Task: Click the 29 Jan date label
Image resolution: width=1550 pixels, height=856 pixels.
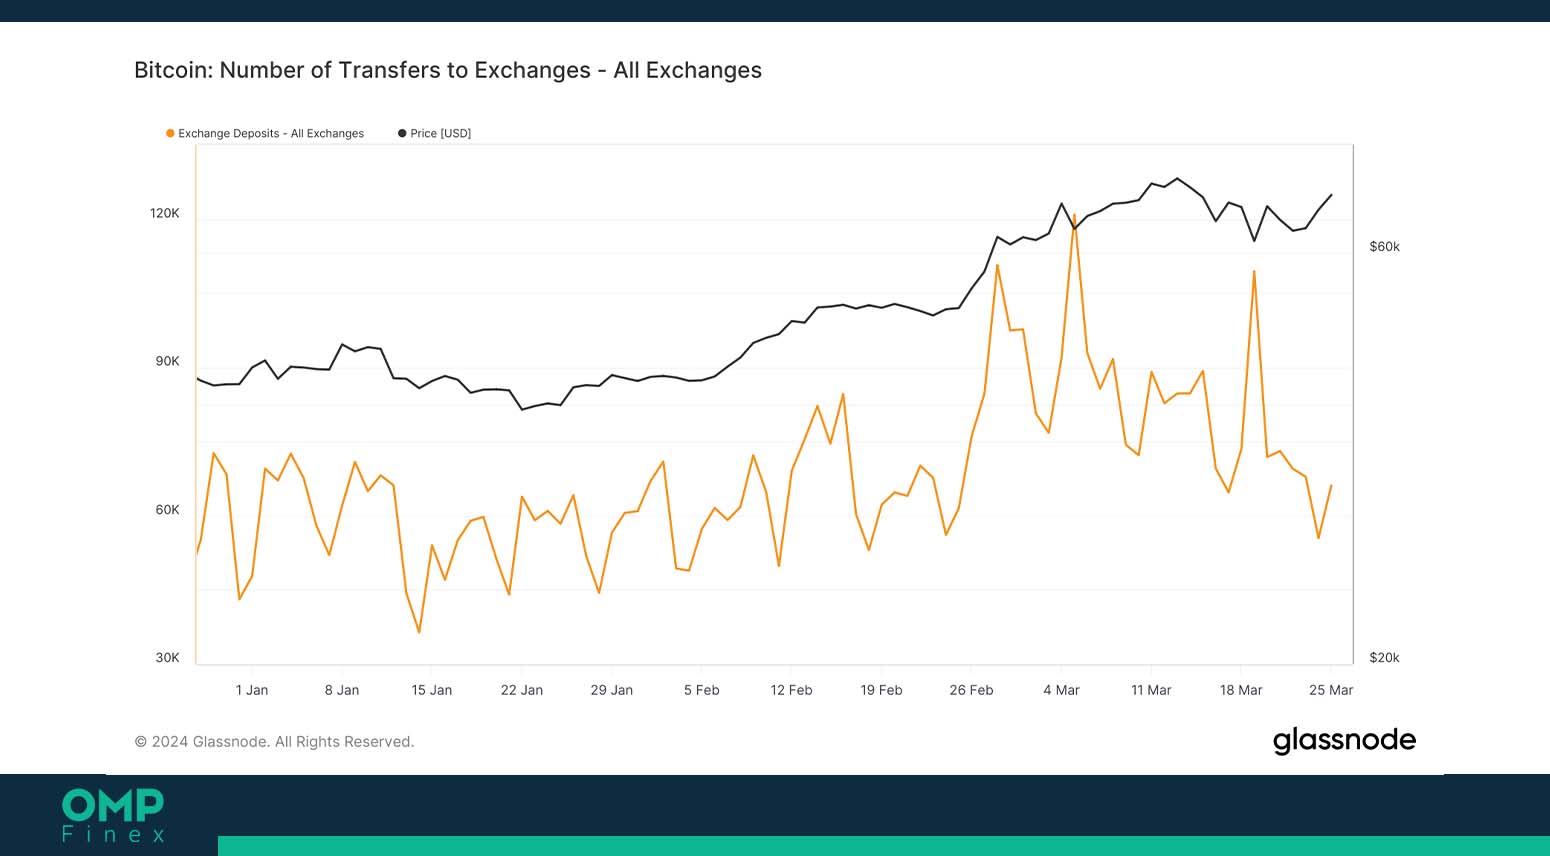Action: click(x=612, y=690)
